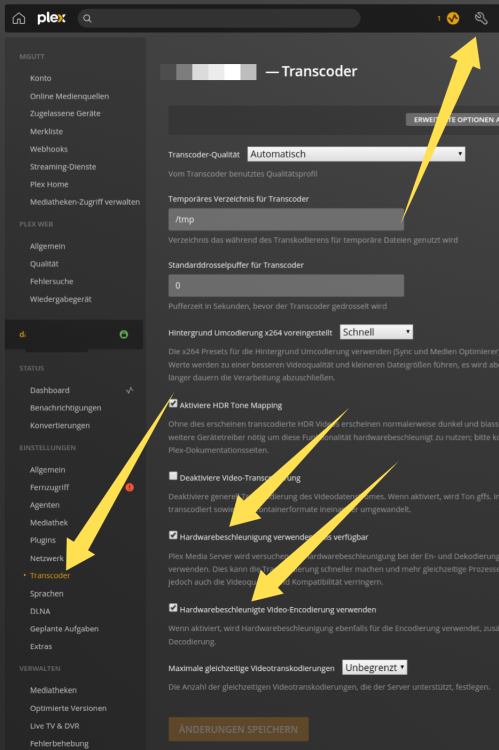
Task: Click the Standarddrosselpuffer input field
Action: 286,286
